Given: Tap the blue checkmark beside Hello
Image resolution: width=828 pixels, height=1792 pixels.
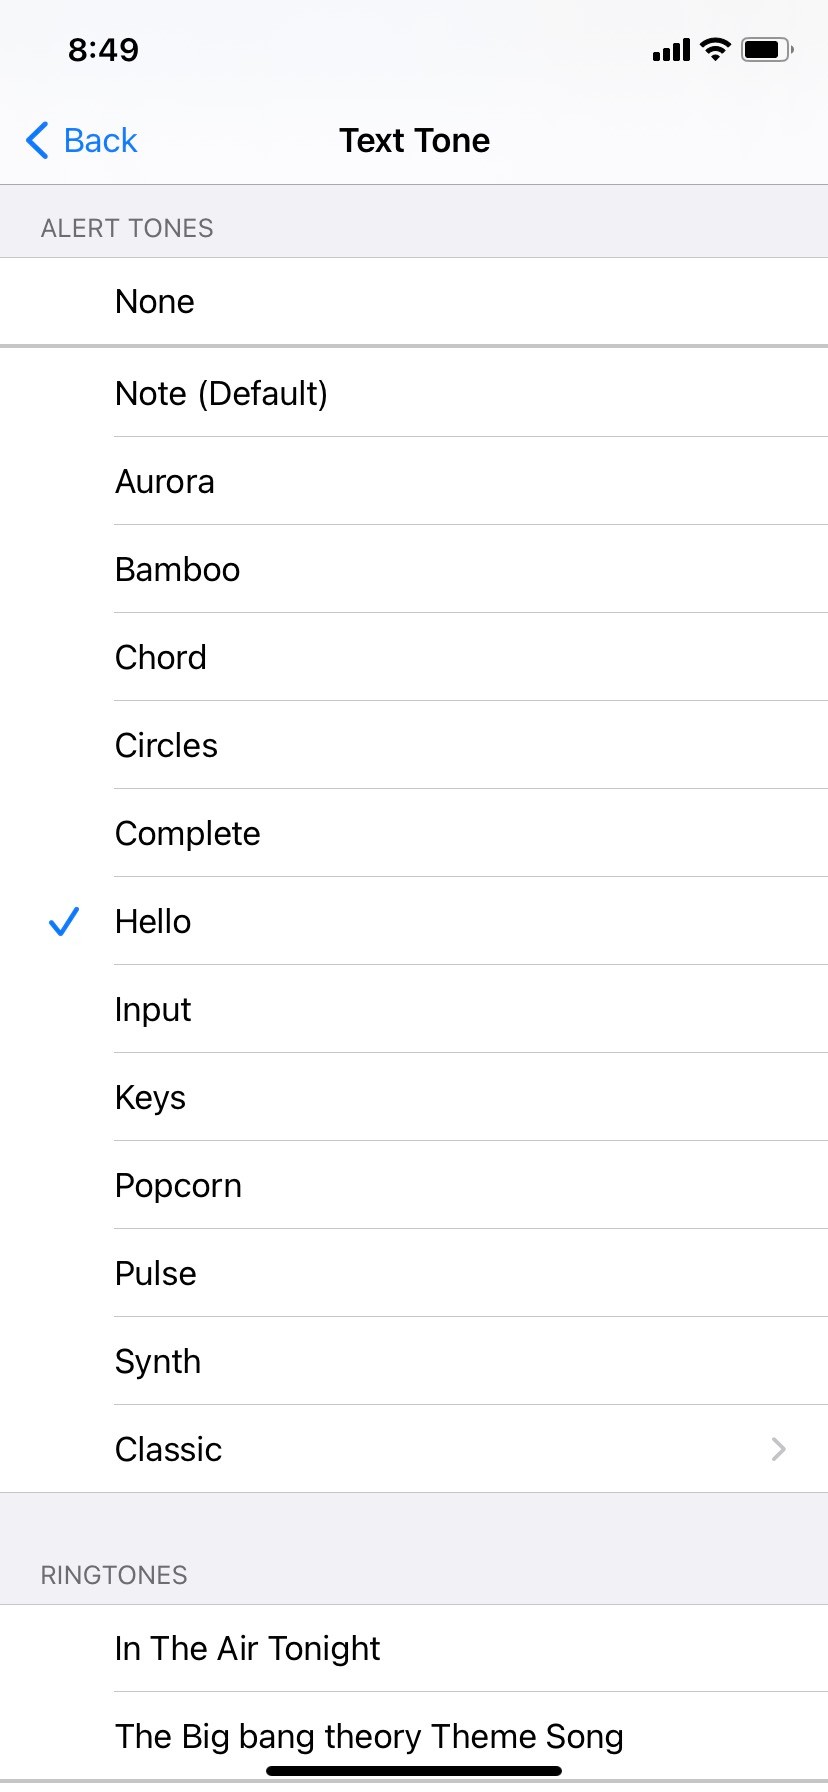Looking at the screenshot, I should [x=64, y=921].
